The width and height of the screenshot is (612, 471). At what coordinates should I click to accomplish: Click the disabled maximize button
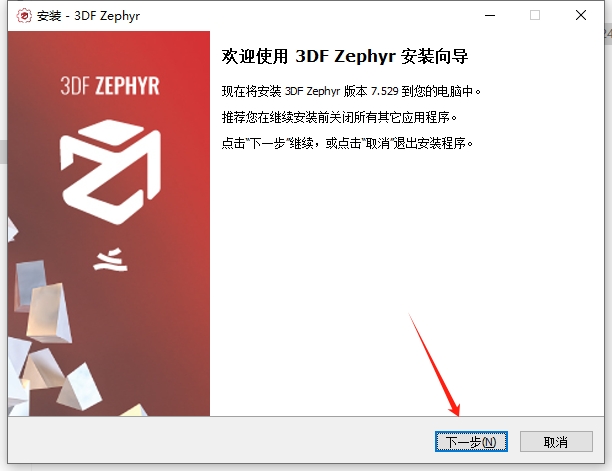(x=535, y=16)
